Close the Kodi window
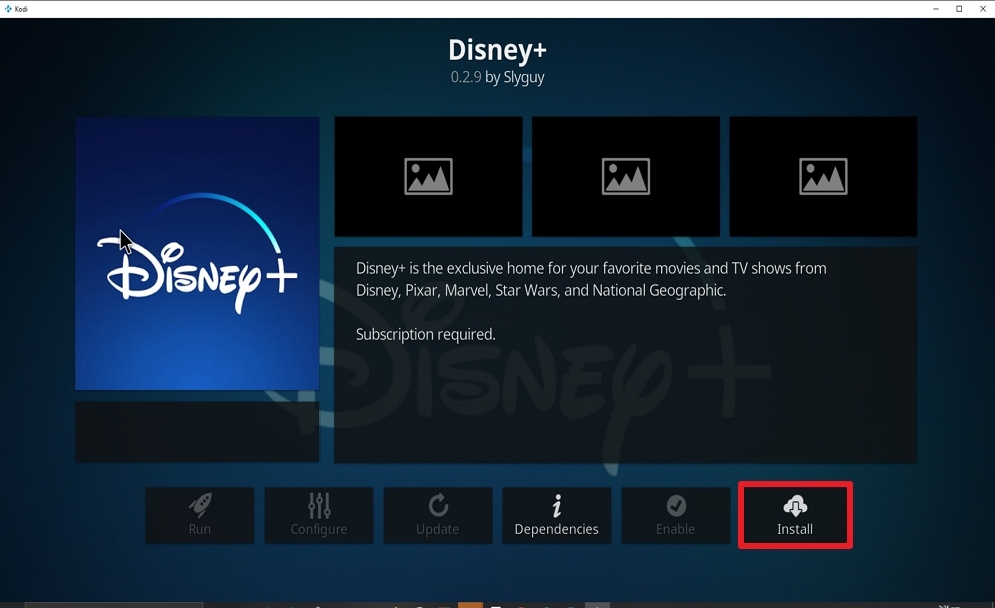Image resolution: width=995 pixels, height=608 pixels. (x=982, y=9)
